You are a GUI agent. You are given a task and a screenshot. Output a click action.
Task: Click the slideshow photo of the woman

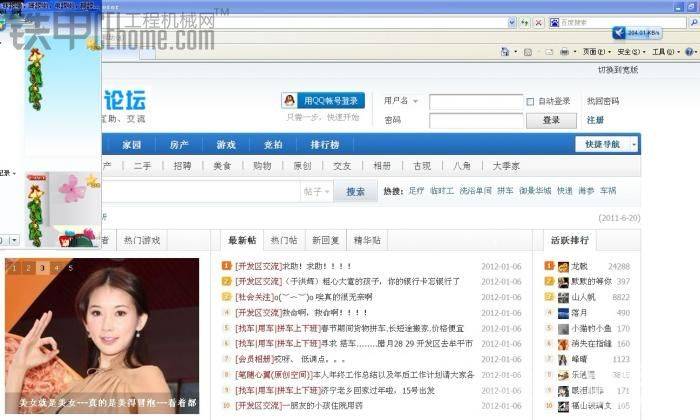tap(102, 336)
